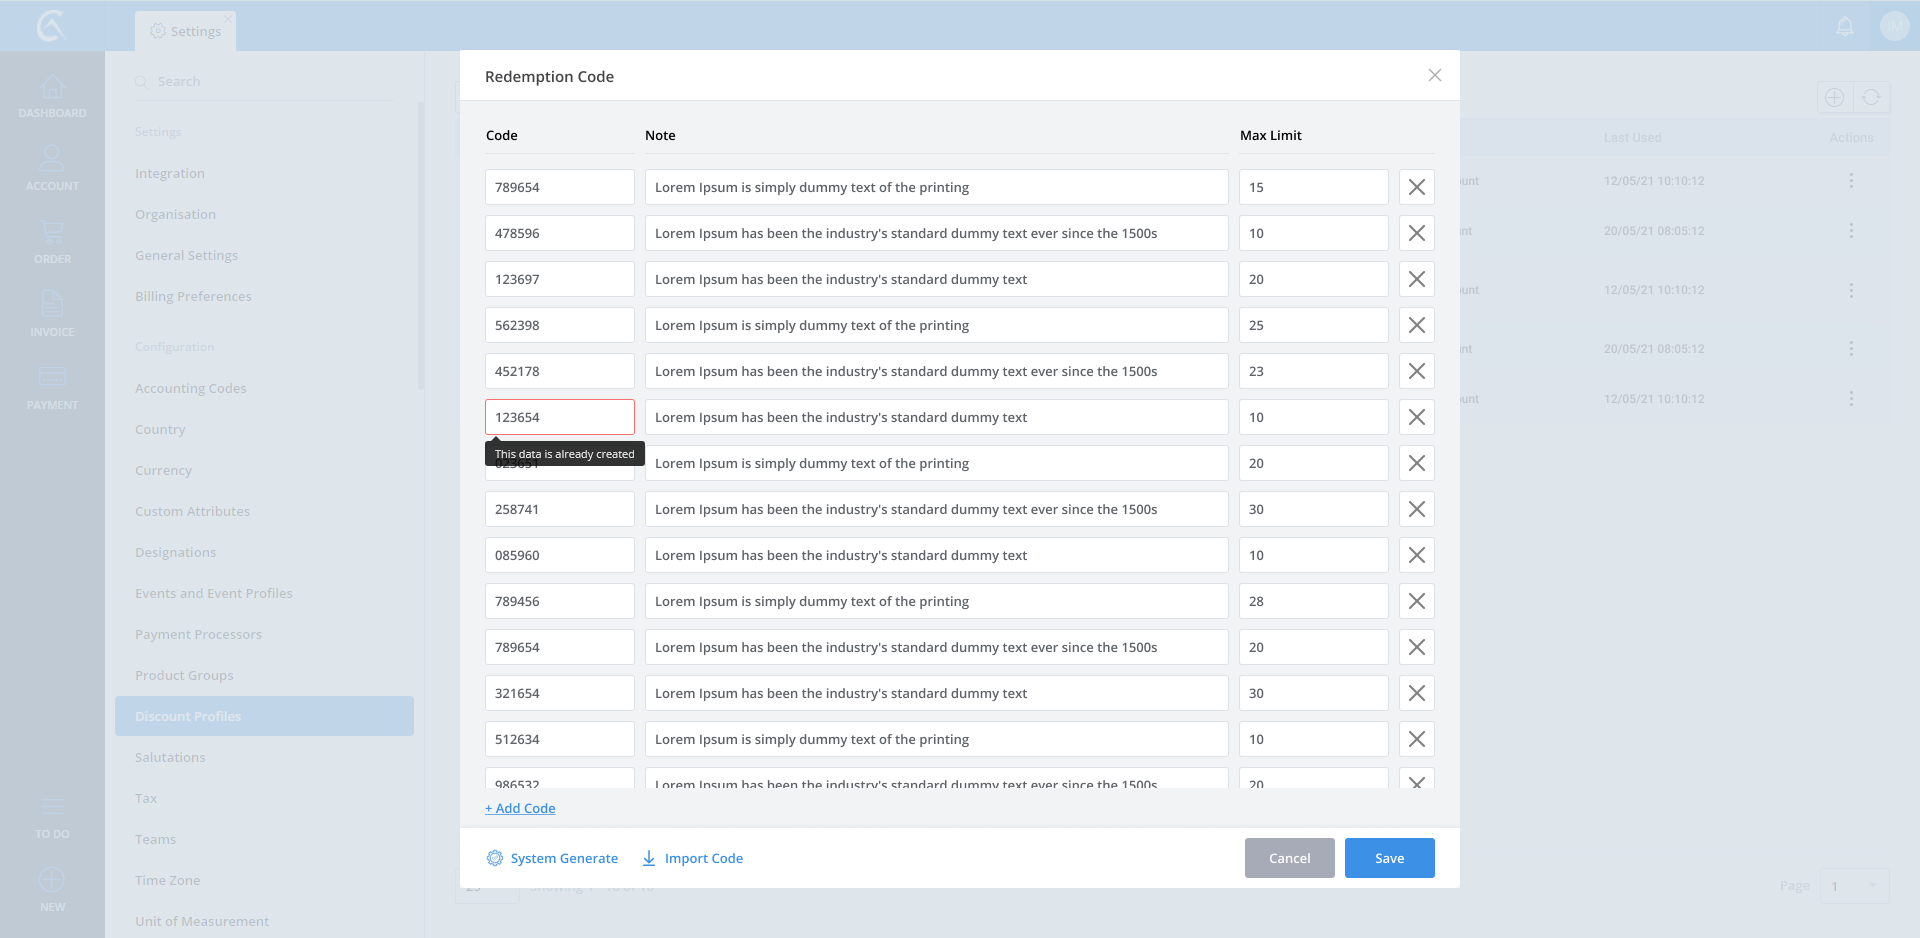Open the notifications bell
This screenshot has height=938, width=1920.
1844,26
